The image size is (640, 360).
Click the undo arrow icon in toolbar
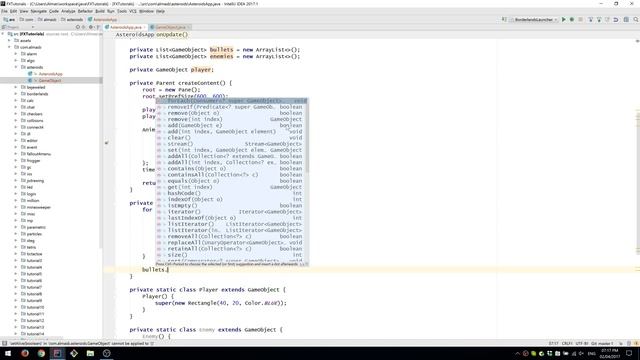[x=616, y=19]
